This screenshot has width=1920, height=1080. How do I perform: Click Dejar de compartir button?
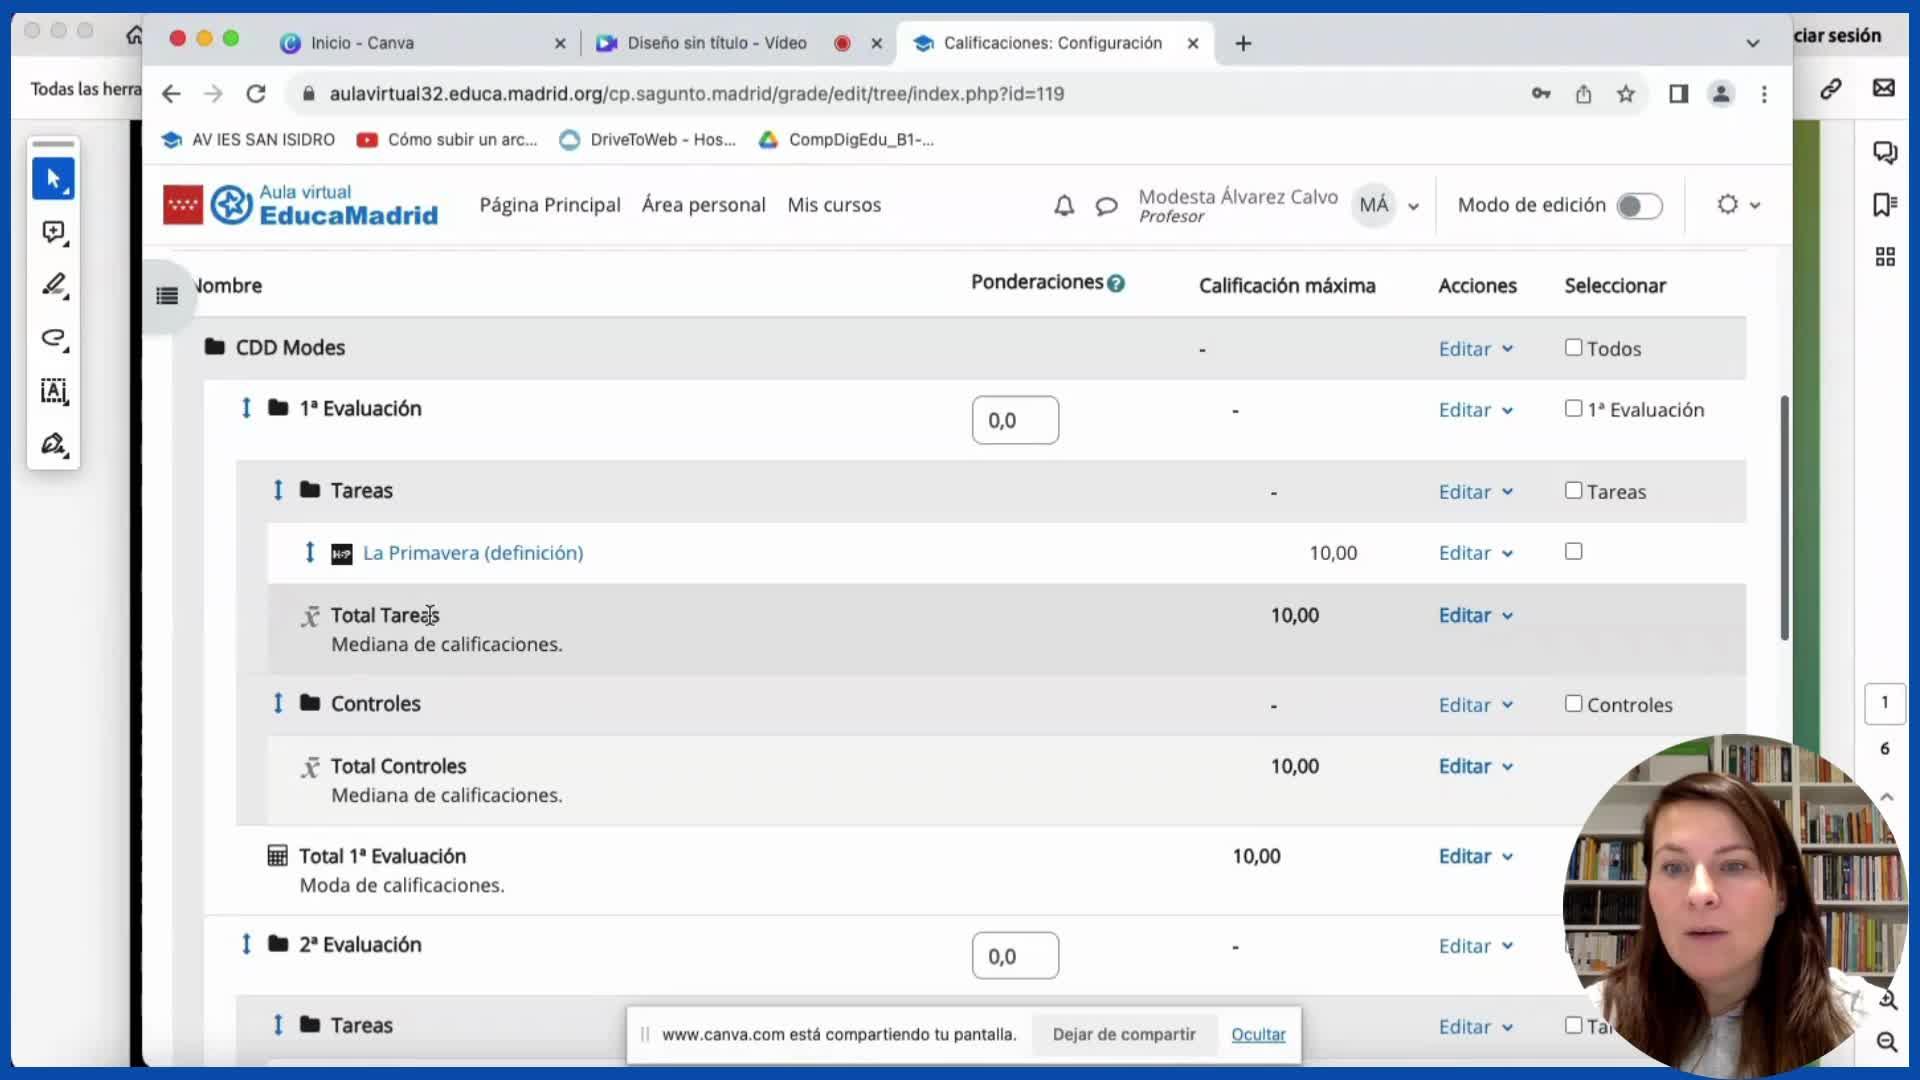tap(1124, 1034)
